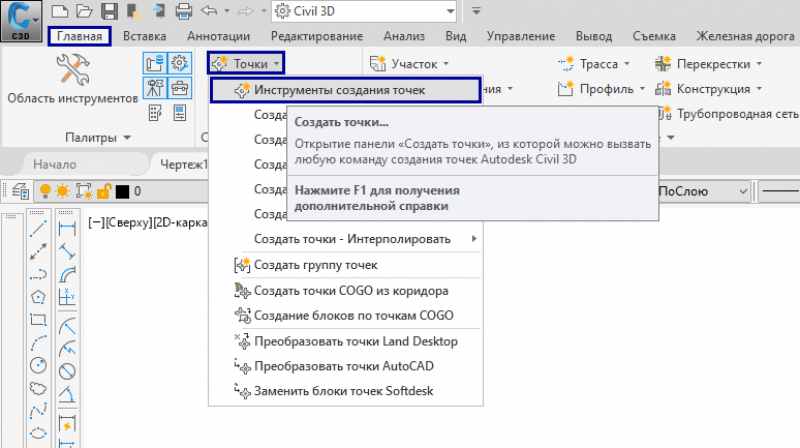Click the Redo arrow icon
Screen dimensions: 800x448
pos(246,11)
